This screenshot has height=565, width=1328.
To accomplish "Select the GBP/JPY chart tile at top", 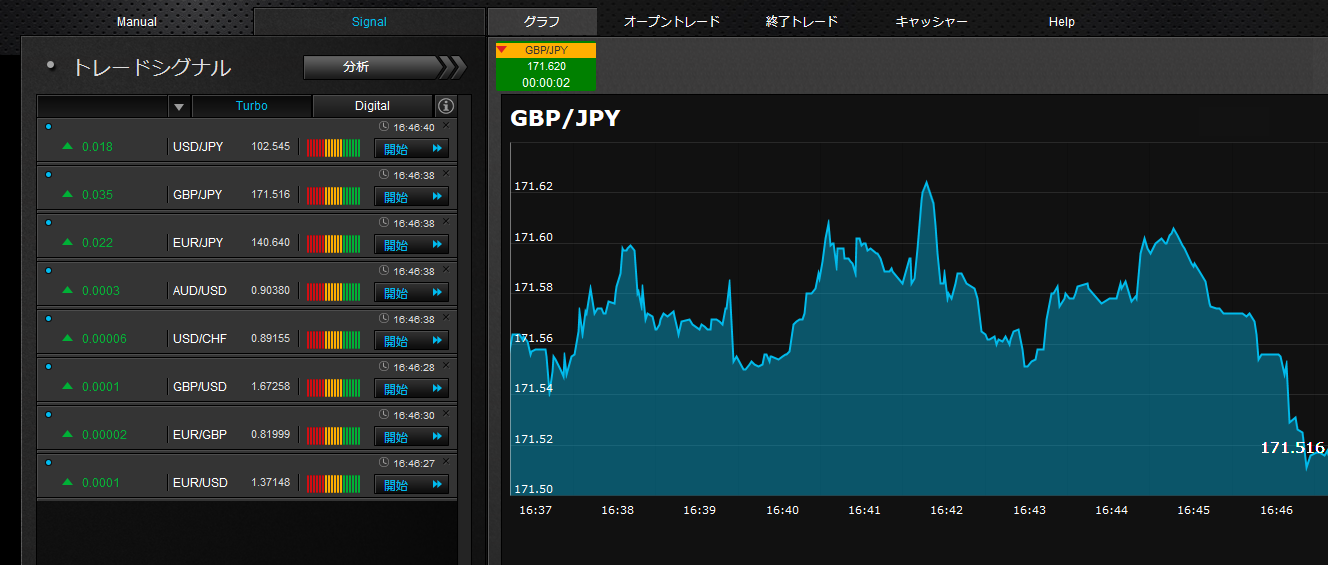I will tap(546, 66).
